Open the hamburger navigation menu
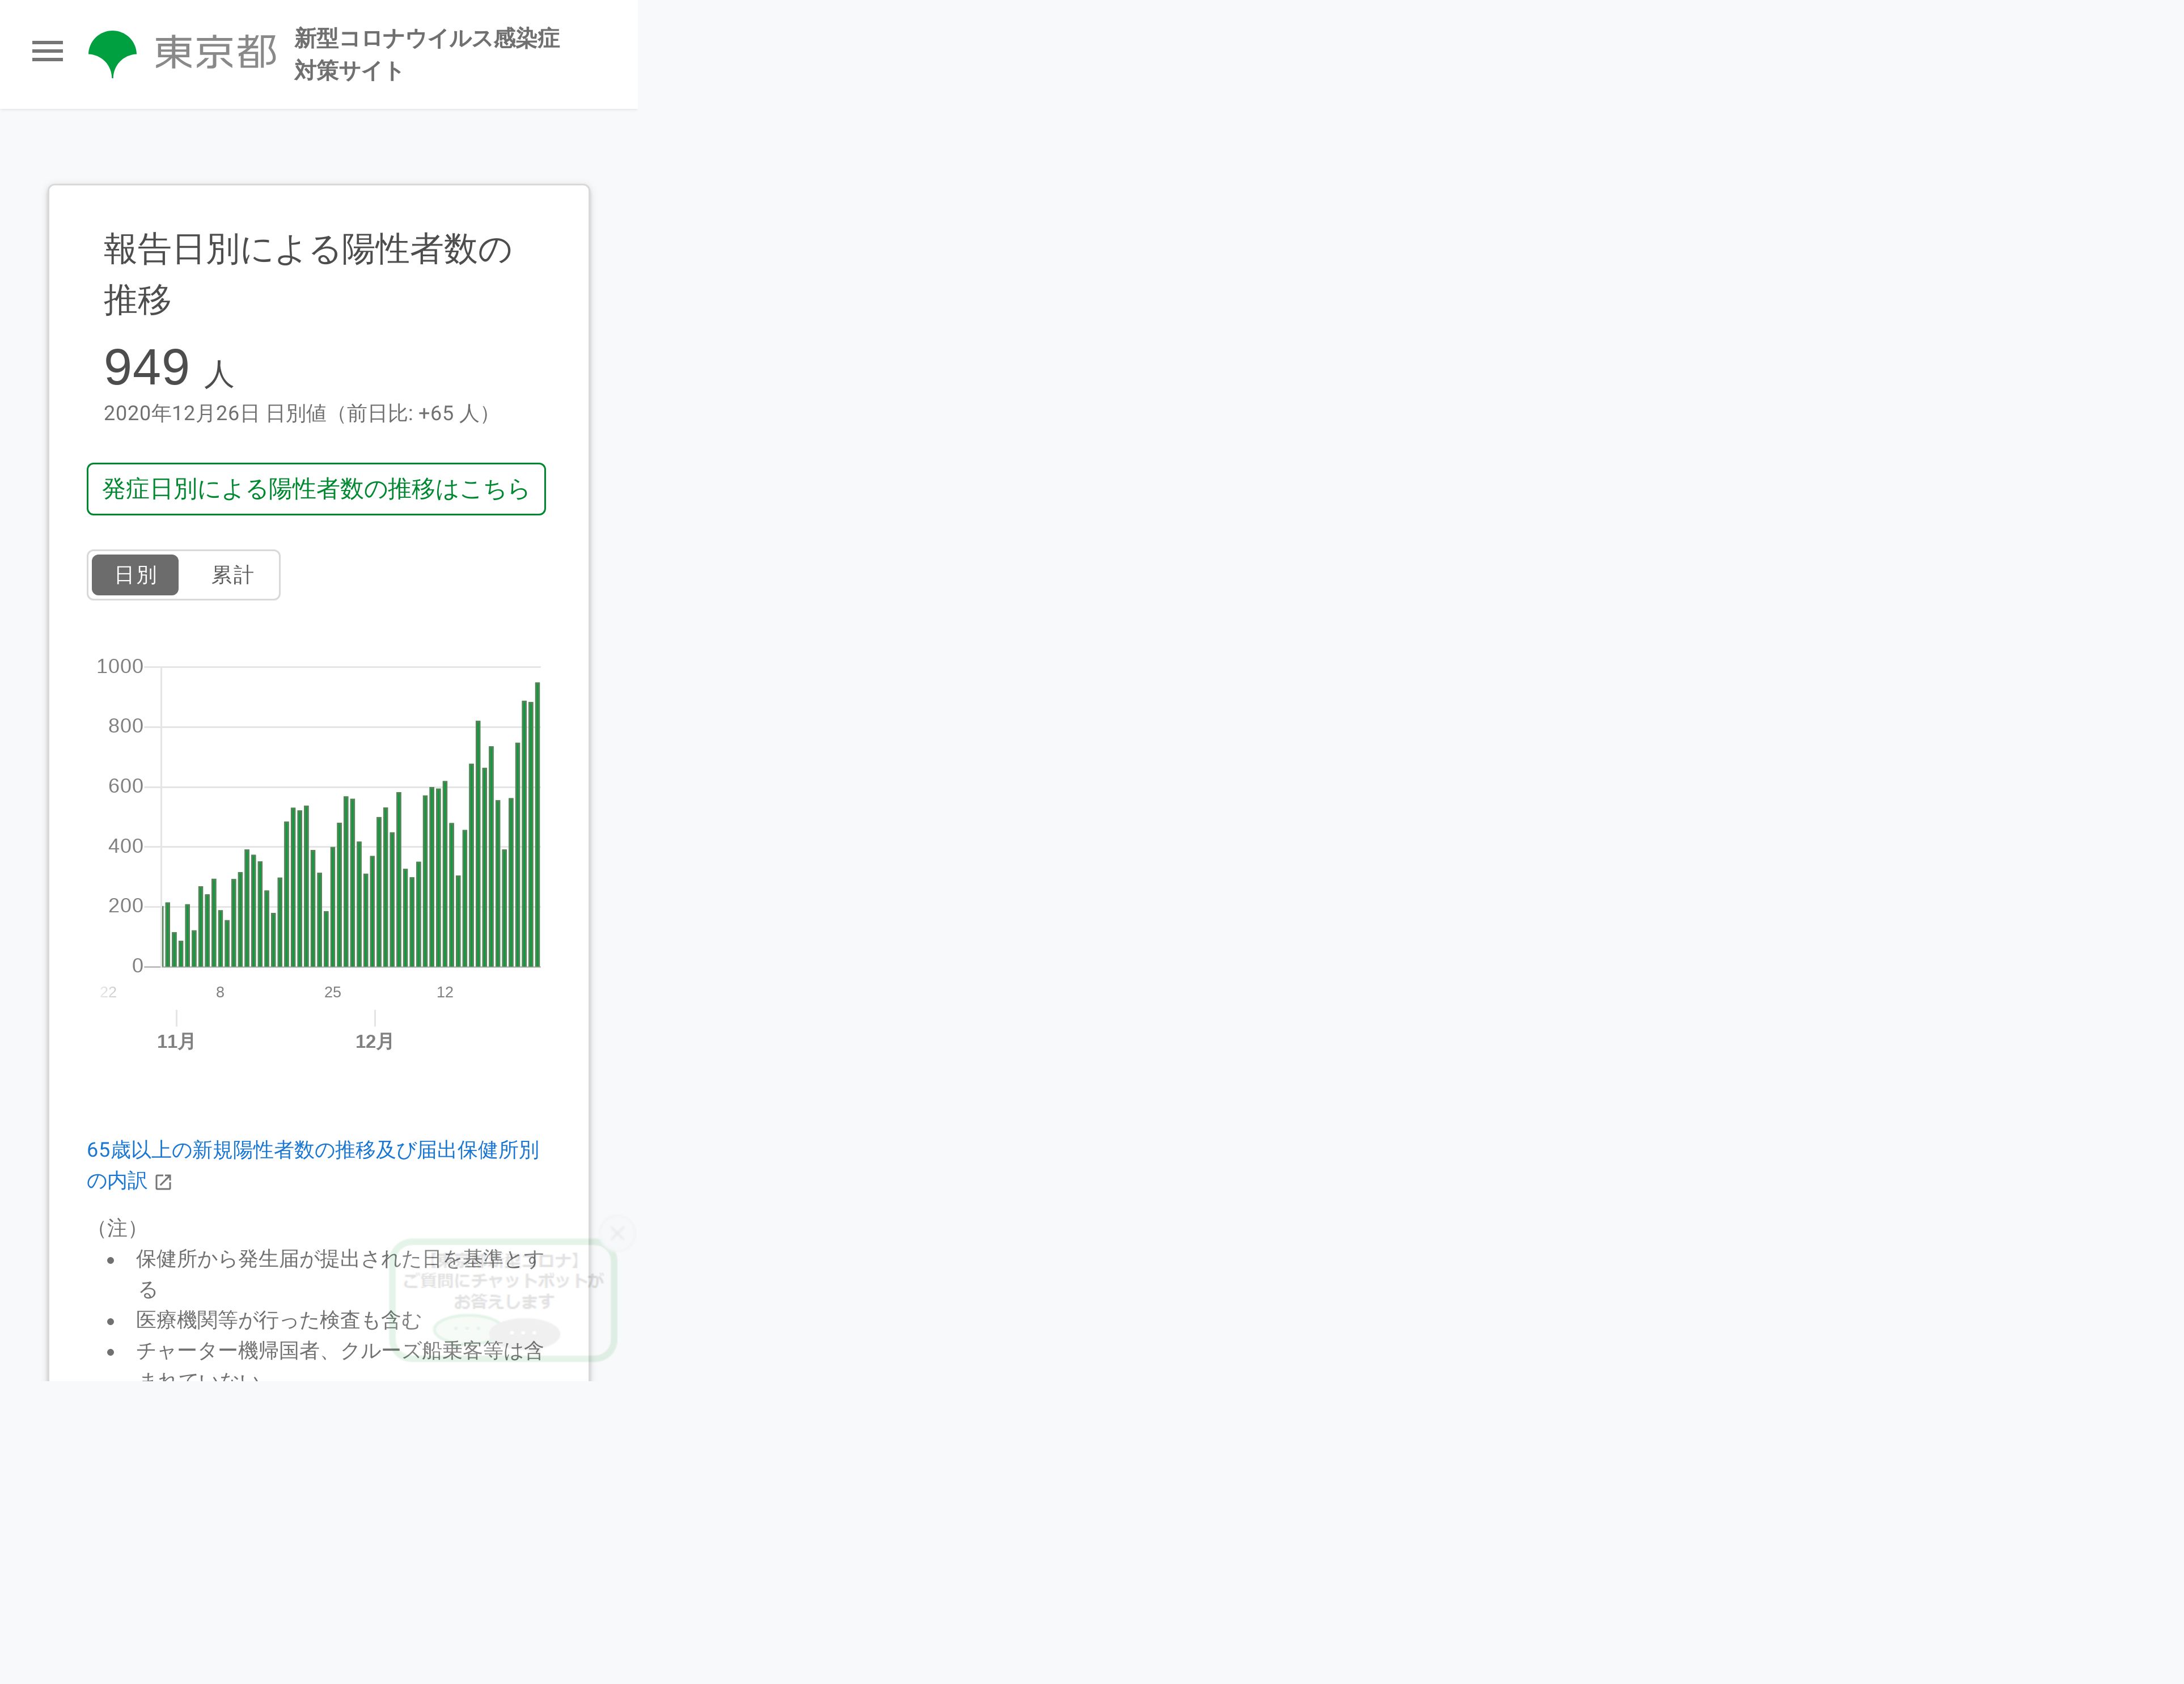Screen dimensions: 2184x1684 pyautogui.click(x=47, y=51)
